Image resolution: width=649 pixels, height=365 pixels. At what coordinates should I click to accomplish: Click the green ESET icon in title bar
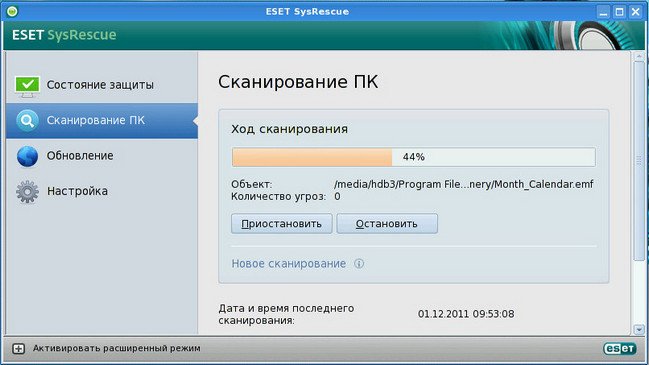[x=12, y=11]
